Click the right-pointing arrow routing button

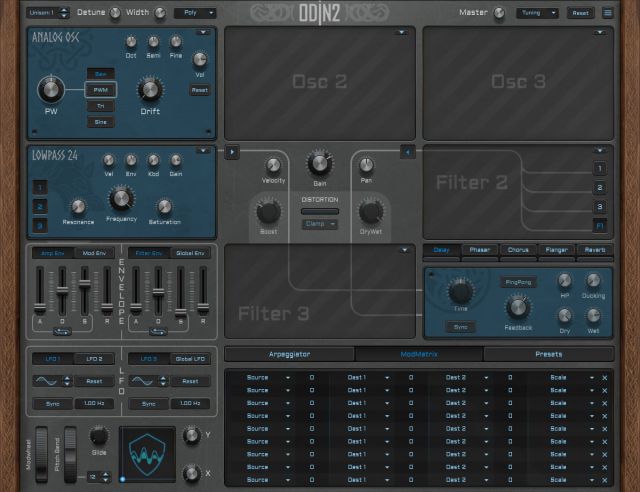[x=232, y=152]
